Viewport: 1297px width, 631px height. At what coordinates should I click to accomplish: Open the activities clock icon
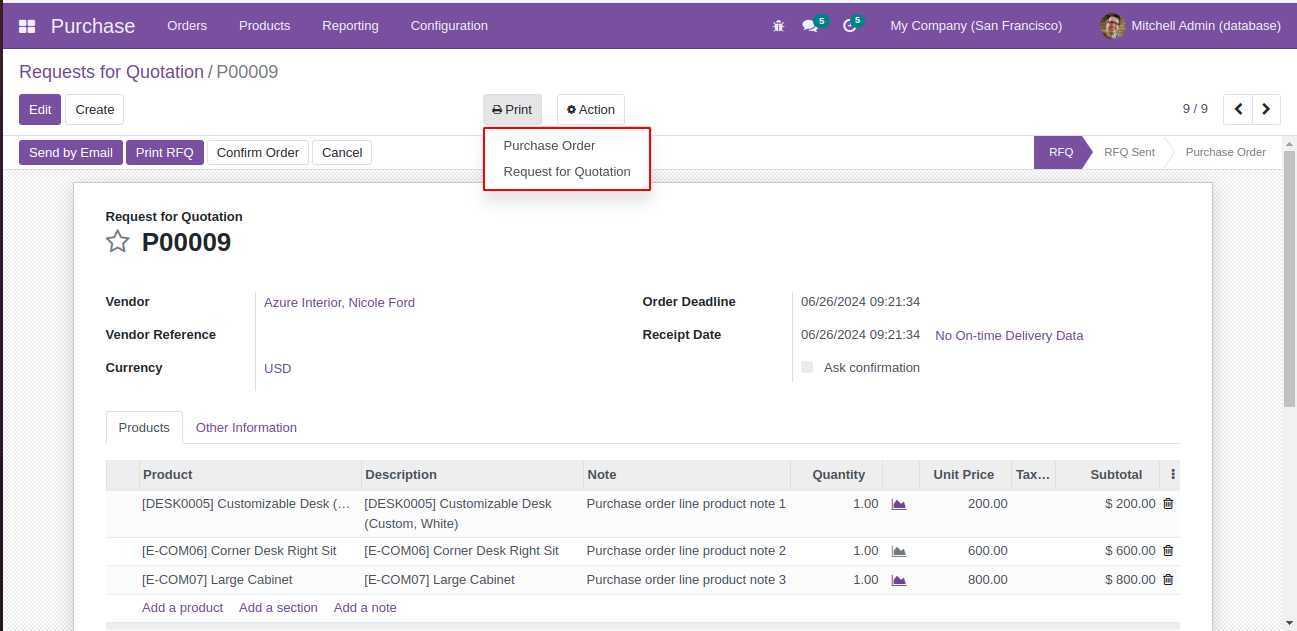pos(850,26)
